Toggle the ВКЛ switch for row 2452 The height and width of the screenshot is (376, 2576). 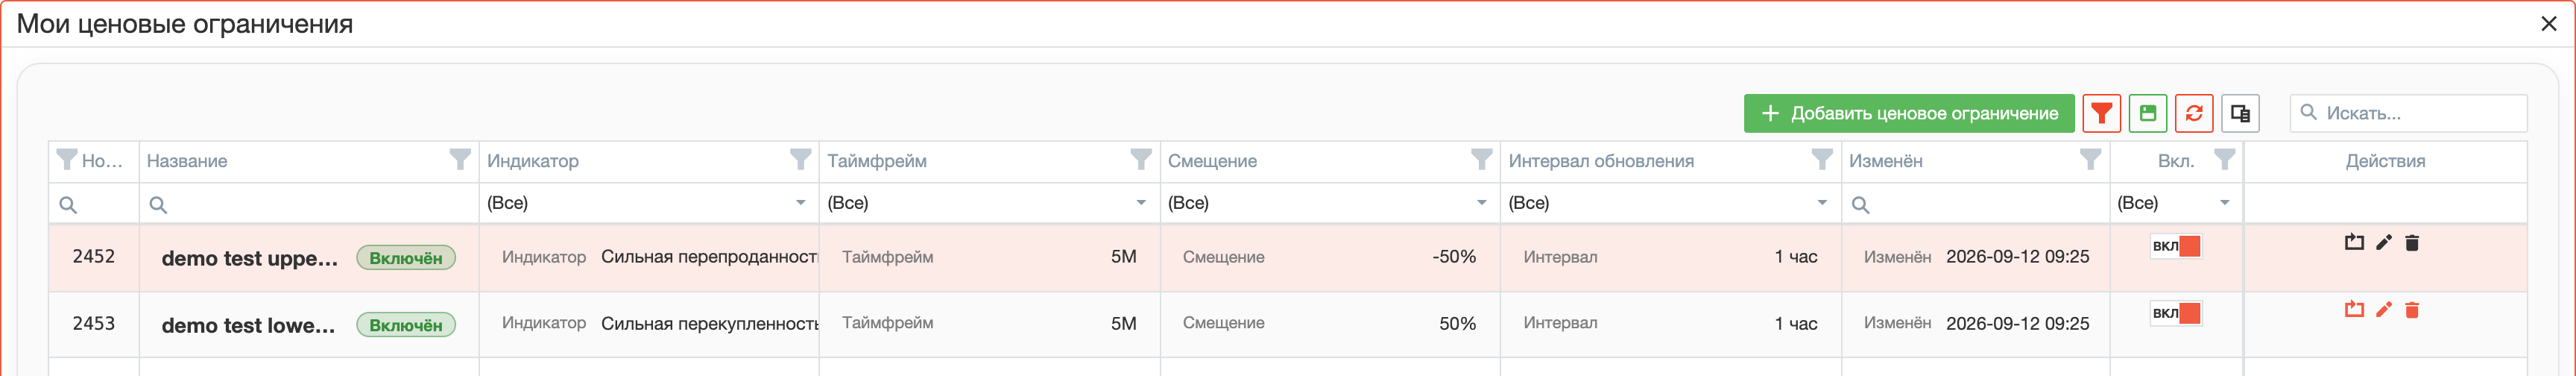2176,246
